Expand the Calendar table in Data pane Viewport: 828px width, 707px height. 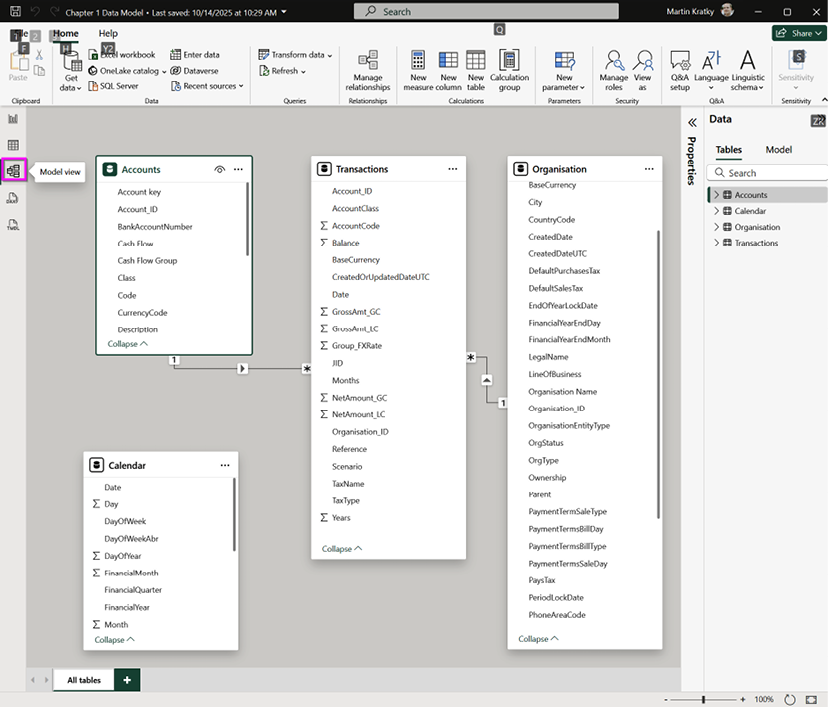click(716, 211)
